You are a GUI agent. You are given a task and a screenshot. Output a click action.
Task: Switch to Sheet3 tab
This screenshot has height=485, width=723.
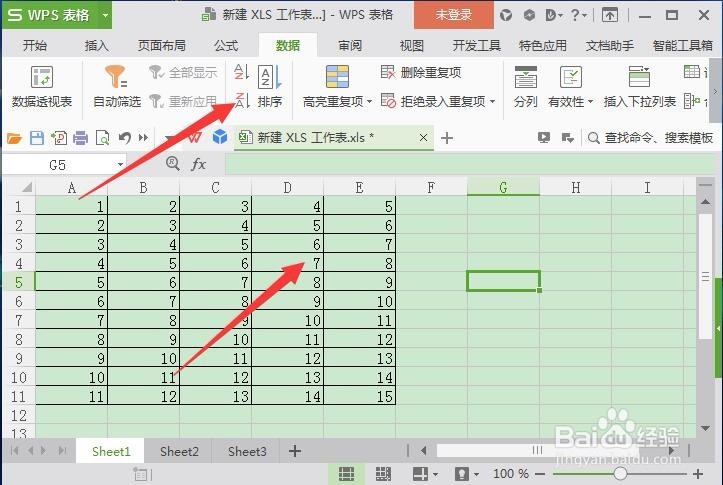pyautogui.click(x=247, y=451)
